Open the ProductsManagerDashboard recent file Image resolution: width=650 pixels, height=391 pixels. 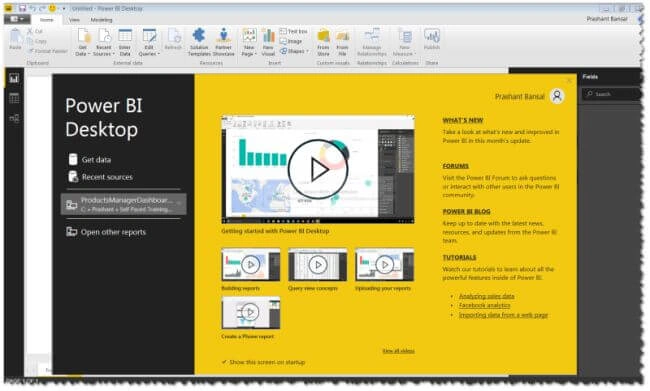[124, 204]
